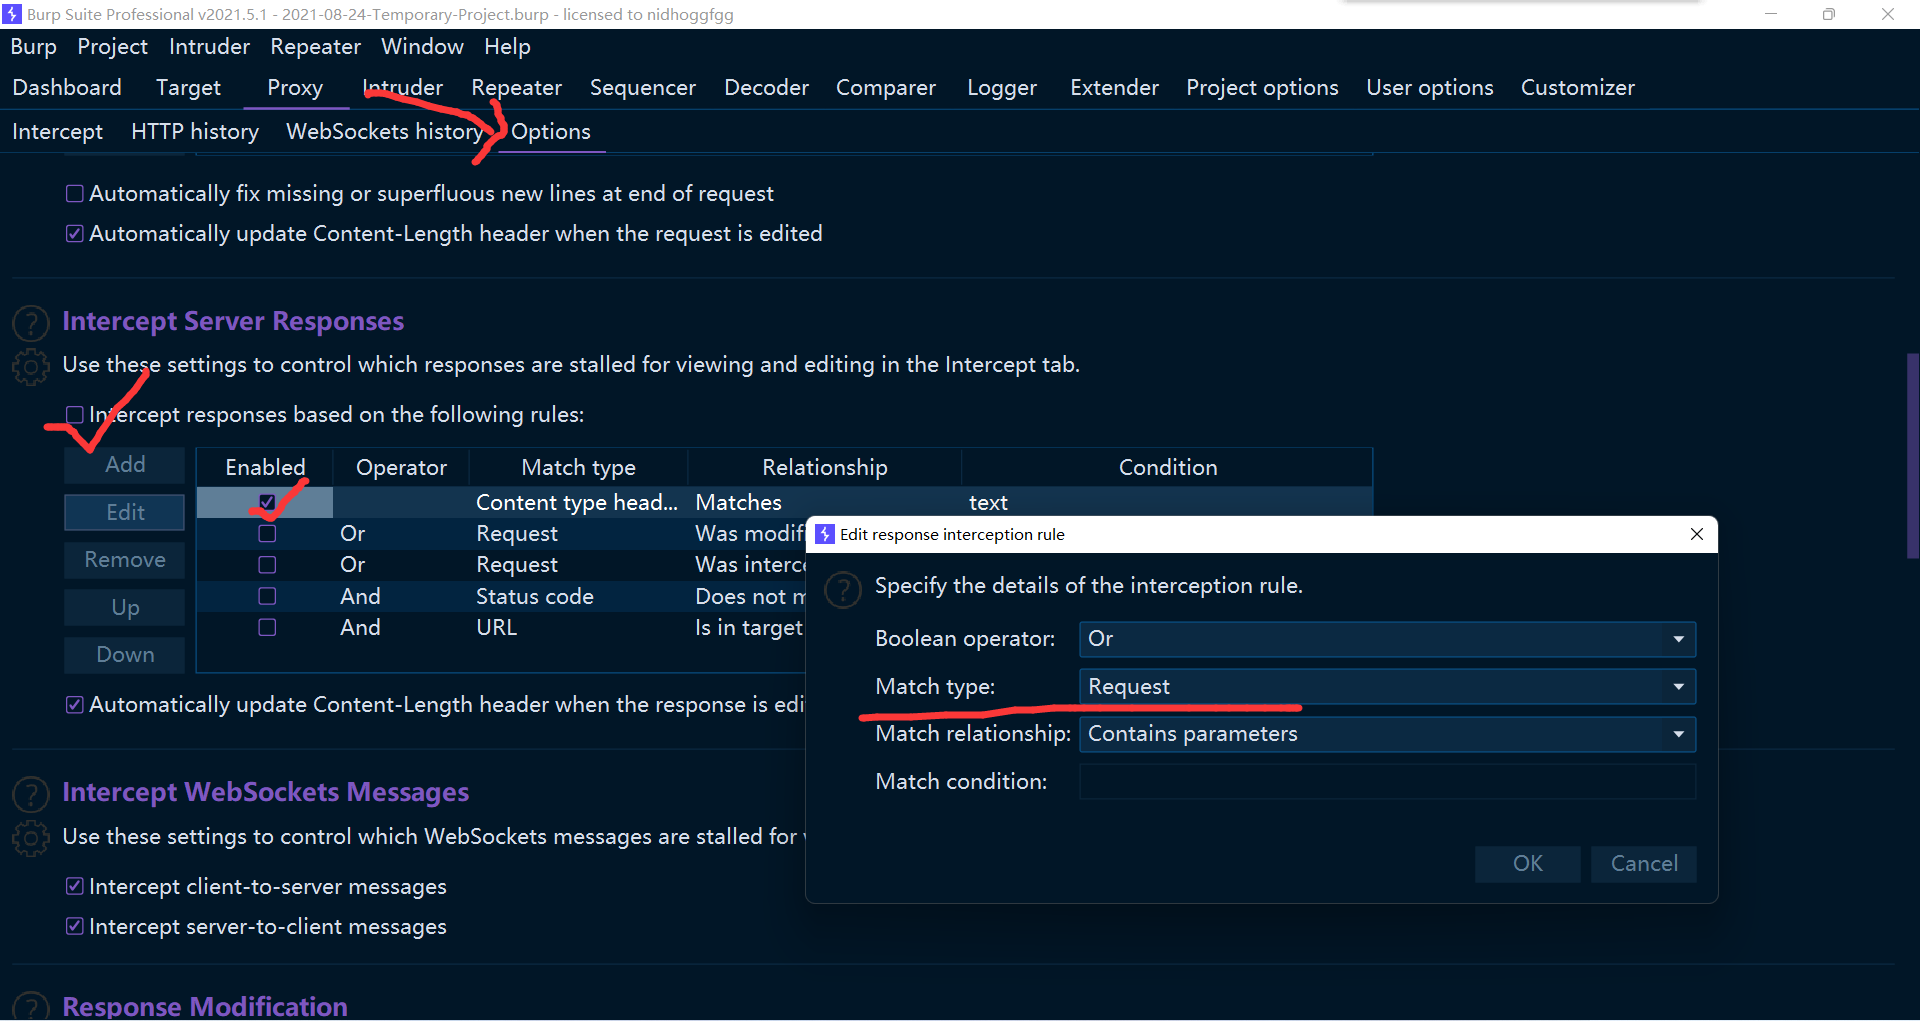This screenshot has width=1920, height=1021.
Task: Enable intercept responses based on rules checkbox
Action: point(74,414)
